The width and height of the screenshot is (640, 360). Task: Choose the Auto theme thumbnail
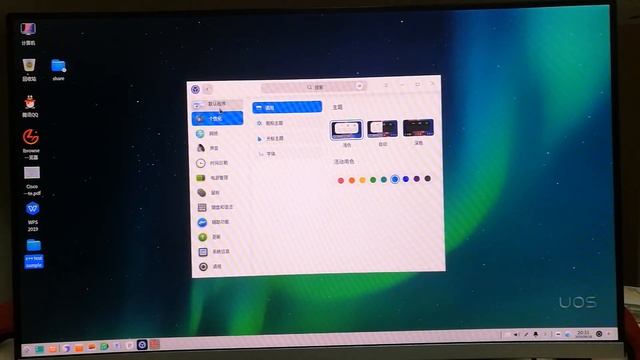coord(382,129)
